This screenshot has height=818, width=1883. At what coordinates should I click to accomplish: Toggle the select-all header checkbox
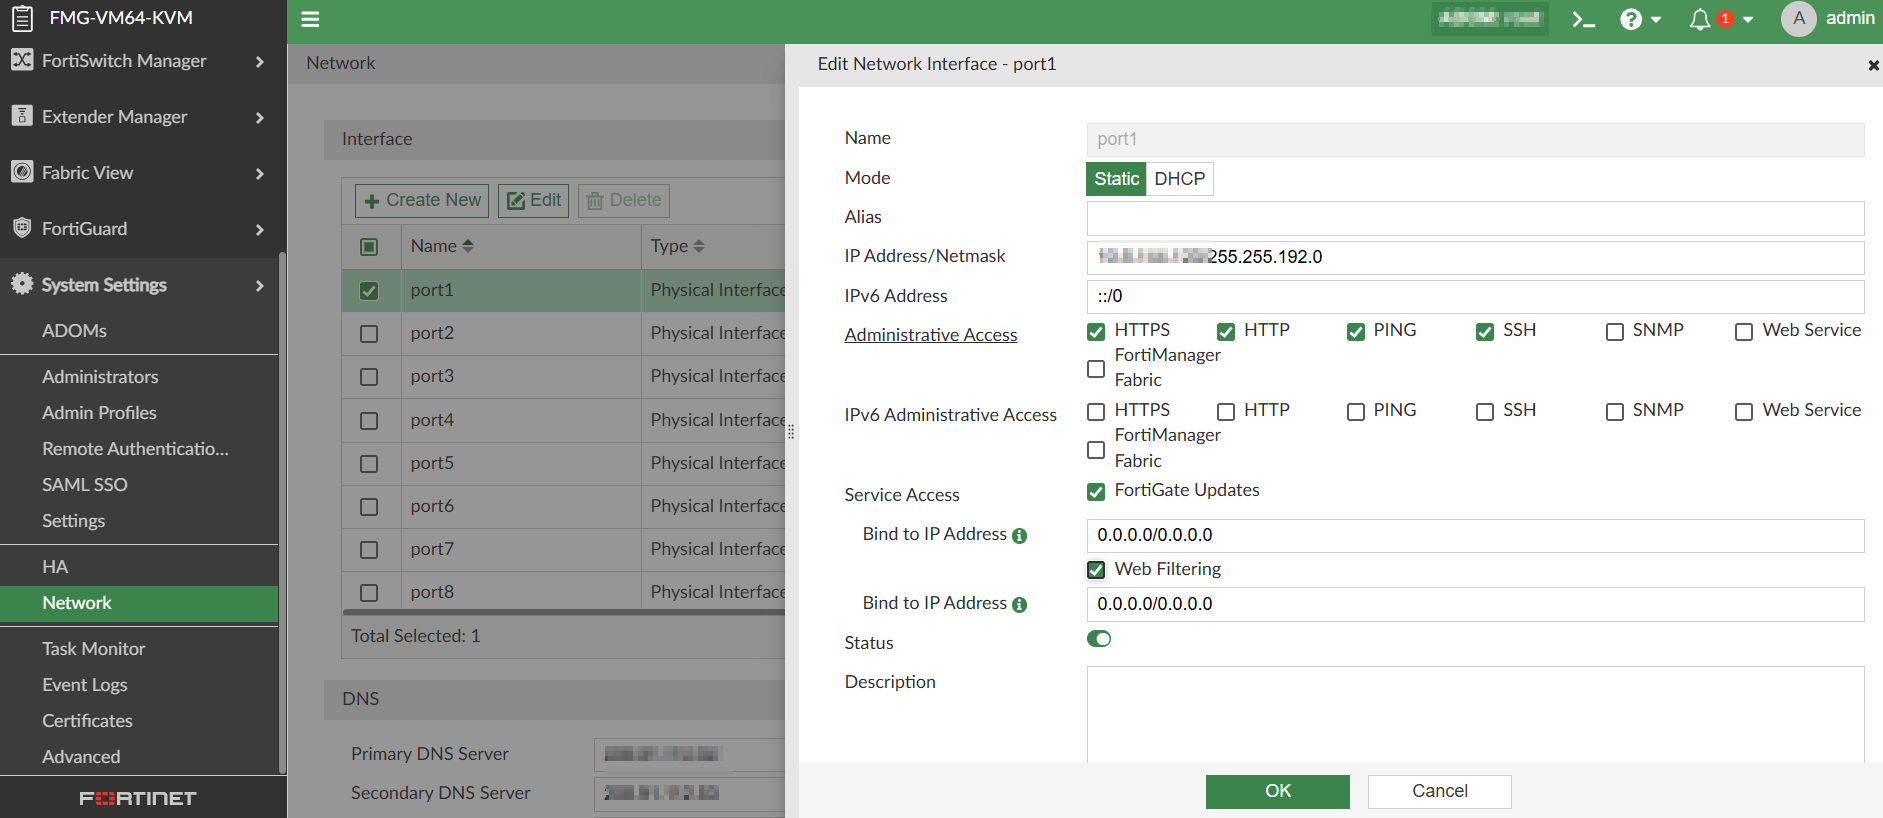(369, 247)
